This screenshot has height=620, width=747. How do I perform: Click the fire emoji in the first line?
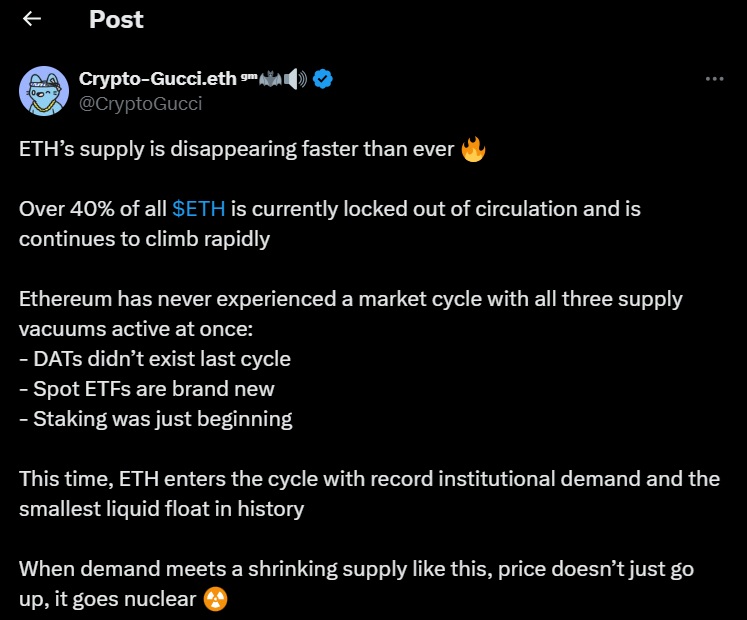coord(473,150)
